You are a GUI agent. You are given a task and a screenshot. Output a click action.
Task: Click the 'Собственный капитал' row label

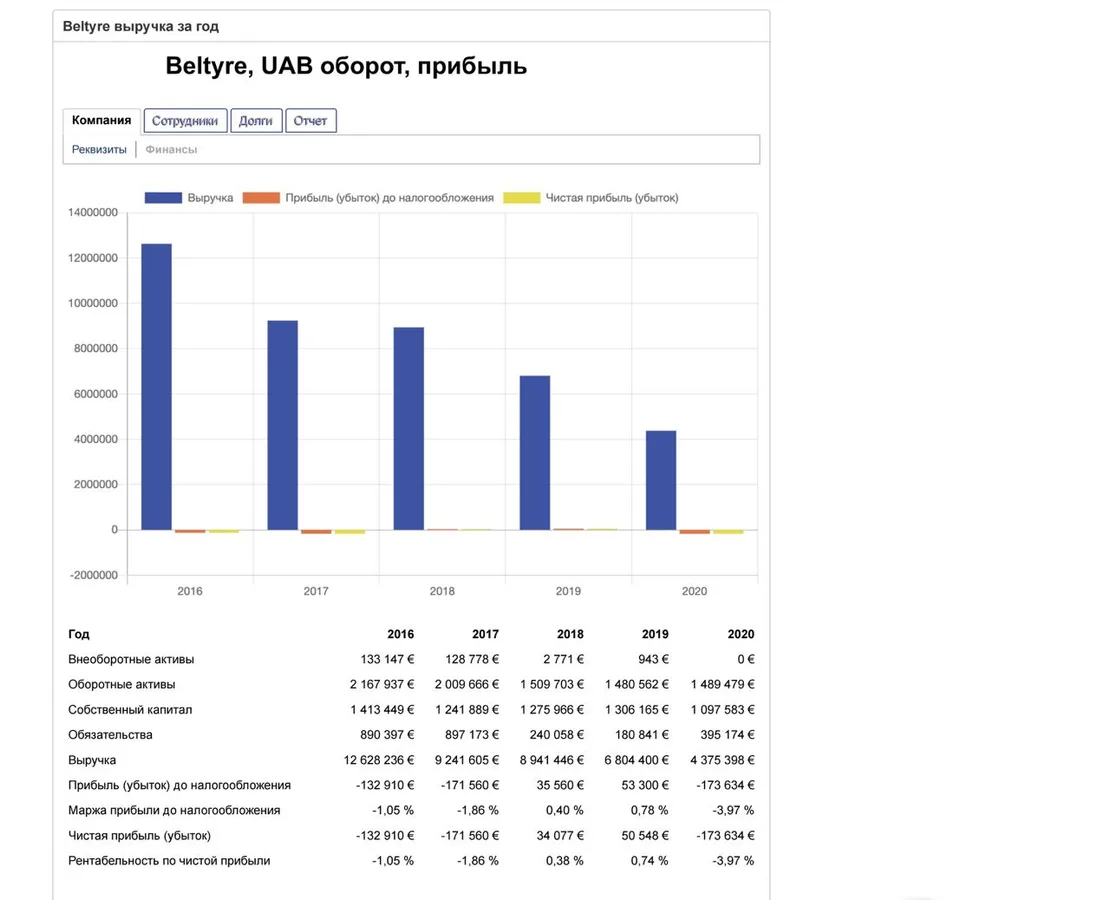[130, 710]
